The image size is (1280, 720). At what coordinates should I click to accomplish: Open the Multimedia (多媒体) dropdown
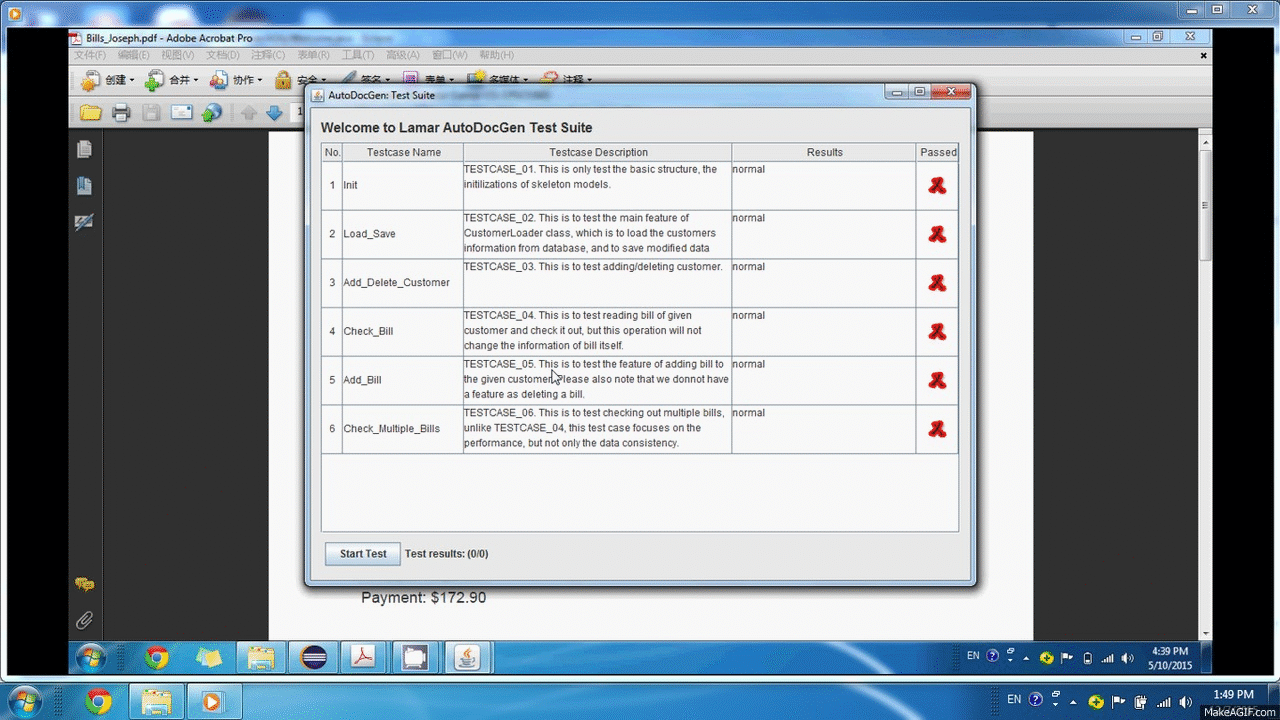505,79
